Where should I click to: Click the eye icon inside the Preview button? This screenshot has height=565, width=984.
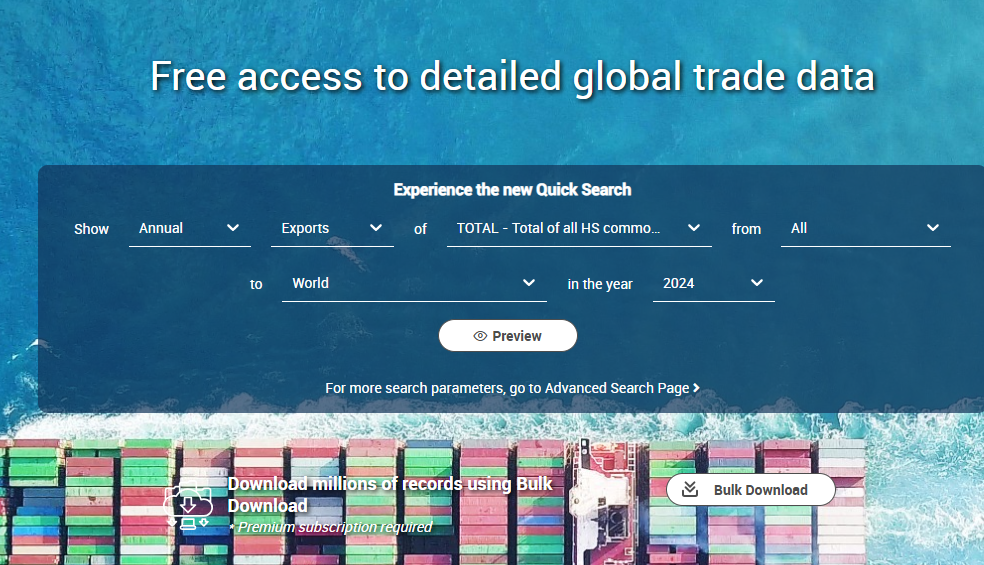[x=480, y=336]
